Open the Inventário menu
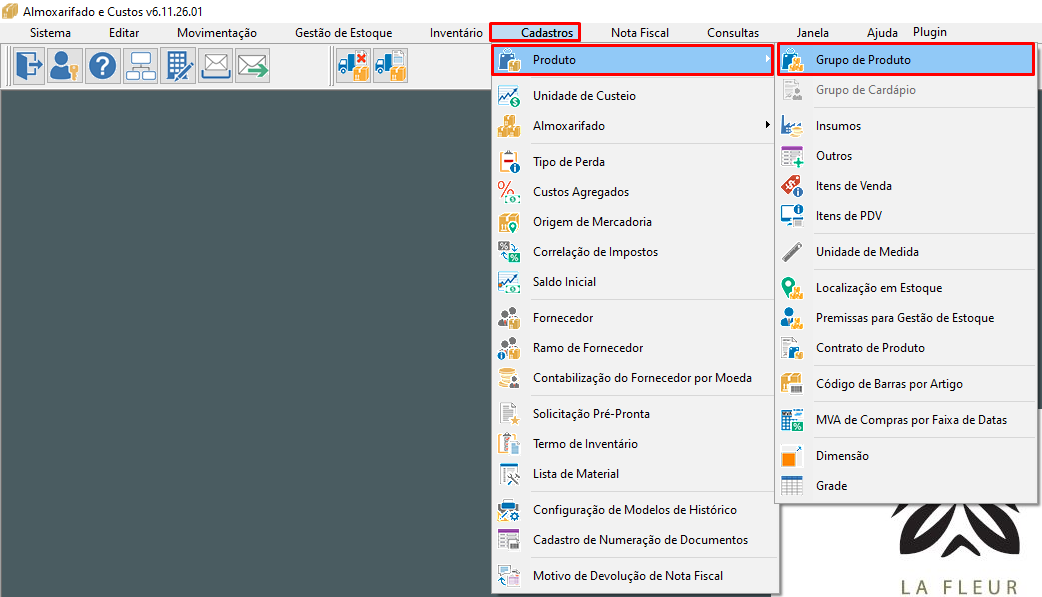The width and height of the screenshot is (1042, 597). click(x=456, y=33)
